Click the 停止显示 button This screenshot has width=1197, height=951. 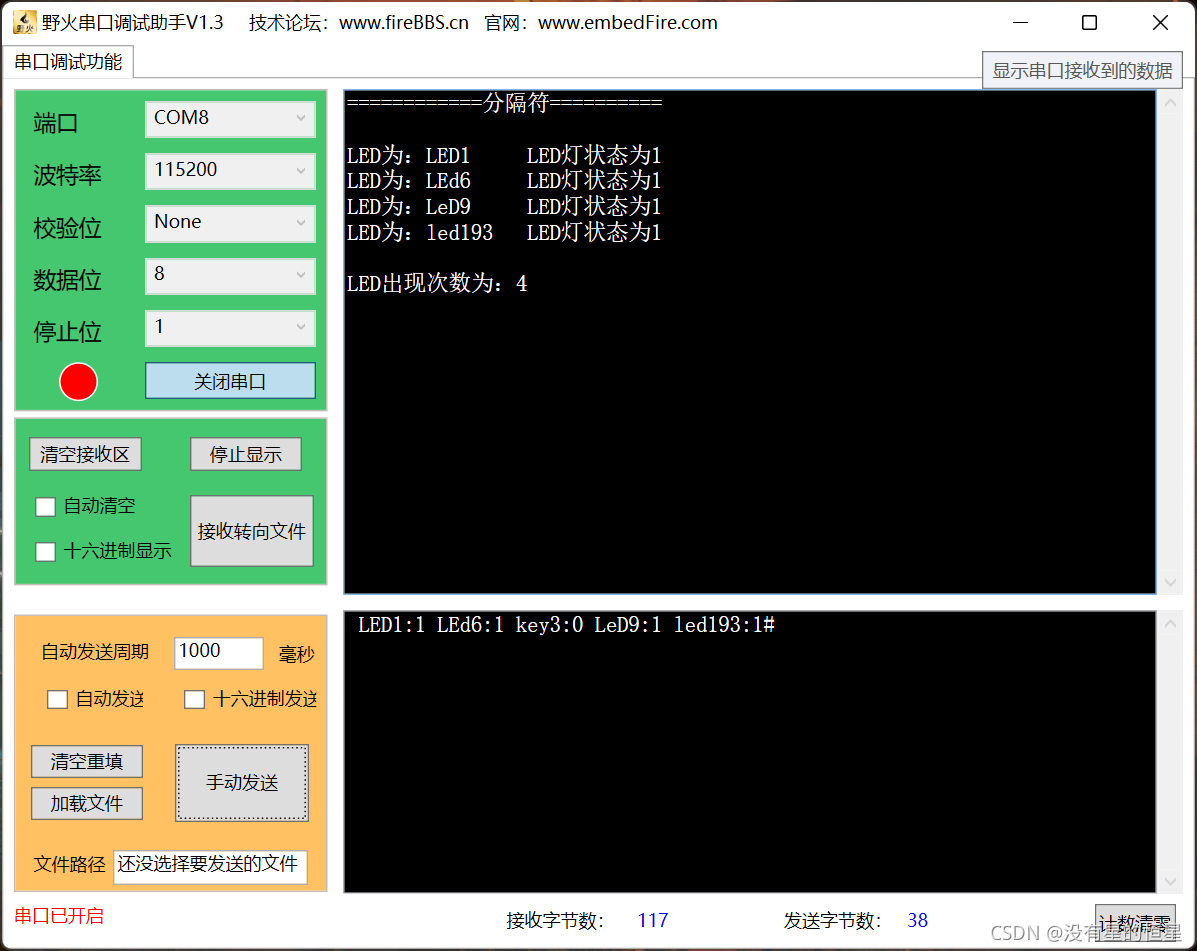(246, 454)
